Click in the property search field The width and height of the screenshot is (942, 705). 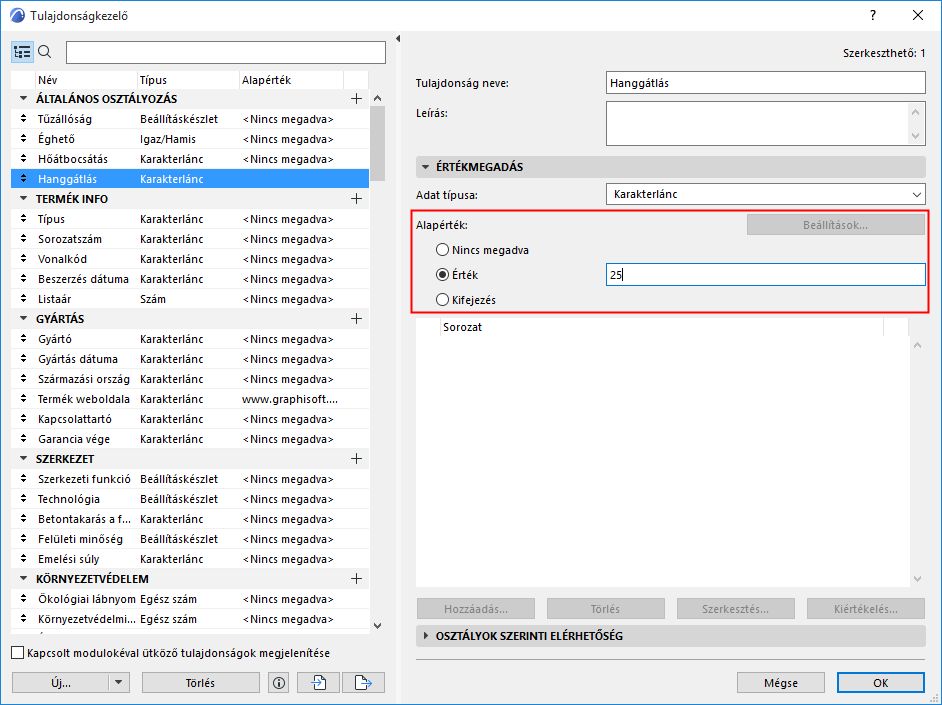click(x=226, y=52)
